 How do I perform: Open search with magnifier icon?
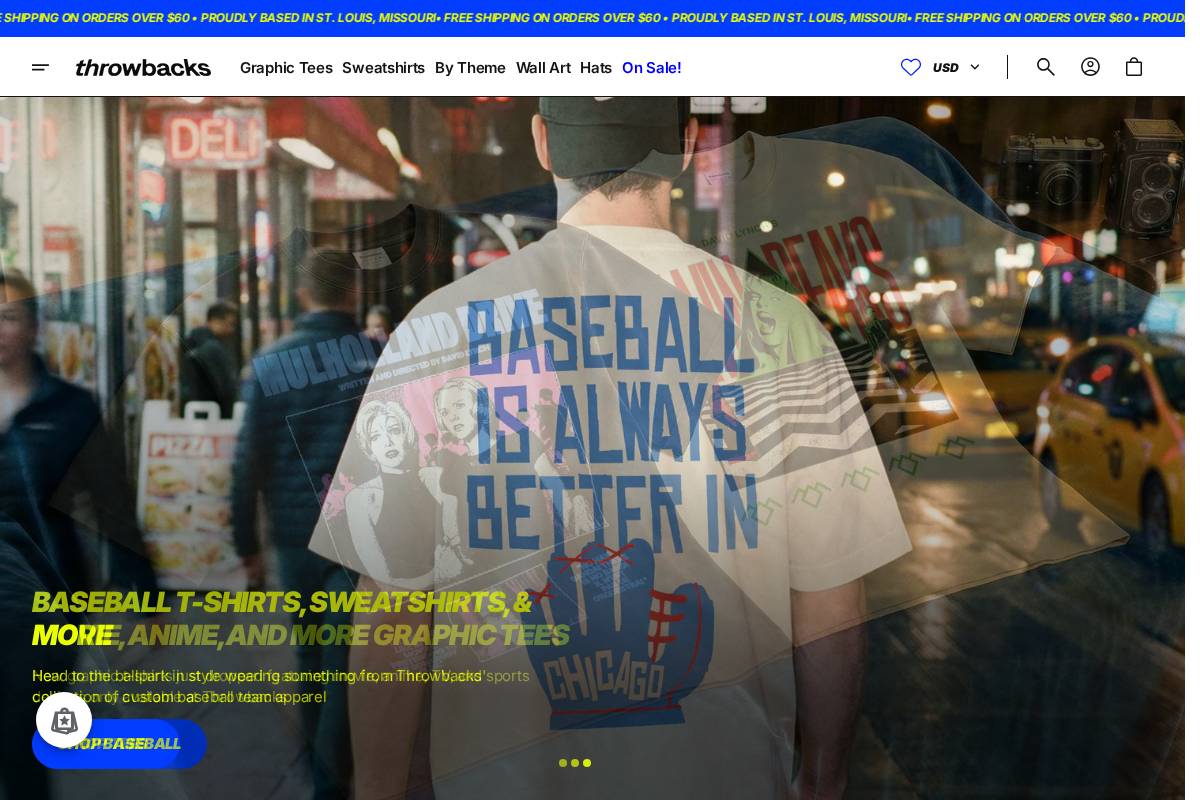[1046, 67]
